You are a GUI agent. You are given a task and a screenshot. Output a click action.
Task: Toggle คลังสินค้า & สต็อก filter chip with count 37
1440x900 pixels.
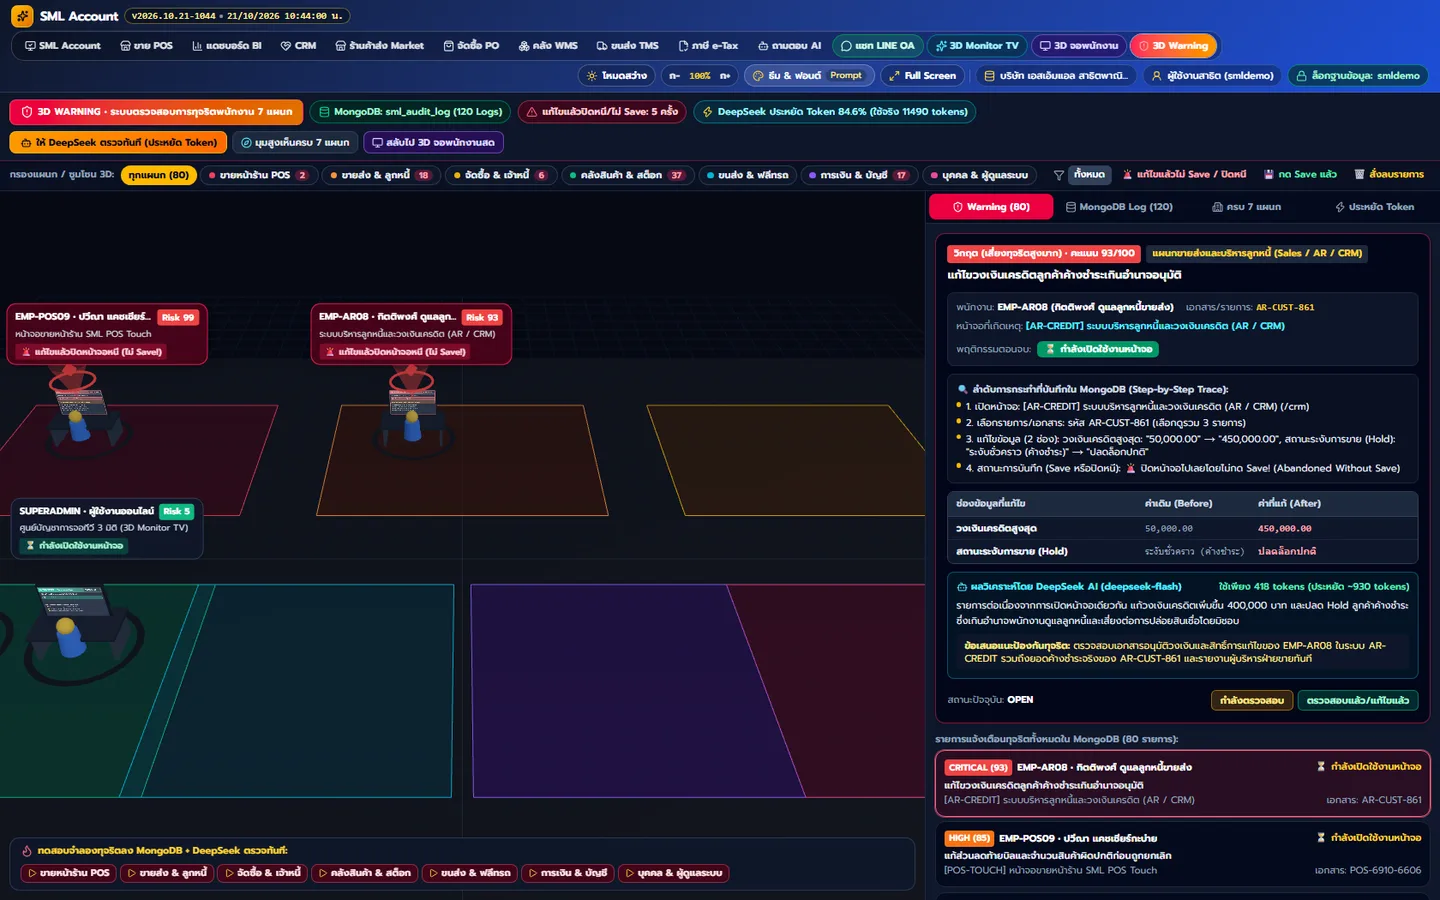(626, 175)
